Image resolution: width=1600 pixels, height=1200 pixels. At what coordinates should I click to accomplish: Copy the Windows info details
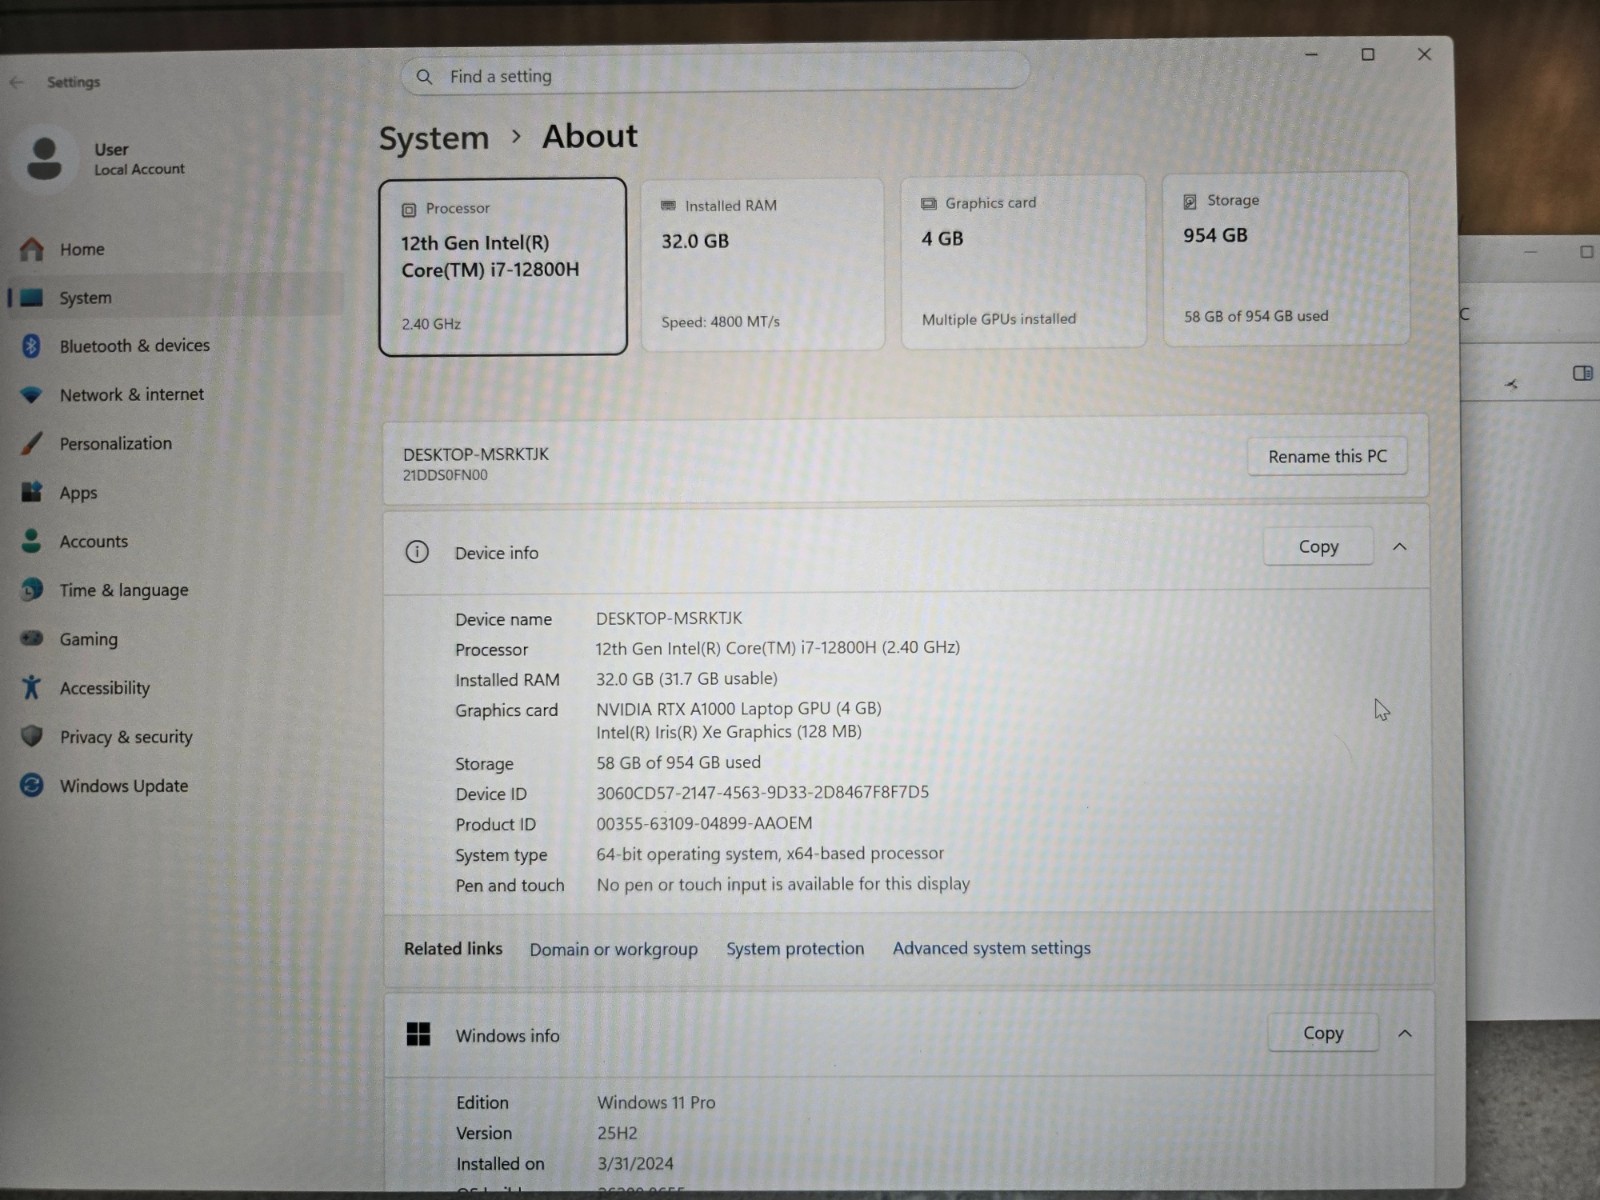point(1323,1033)
